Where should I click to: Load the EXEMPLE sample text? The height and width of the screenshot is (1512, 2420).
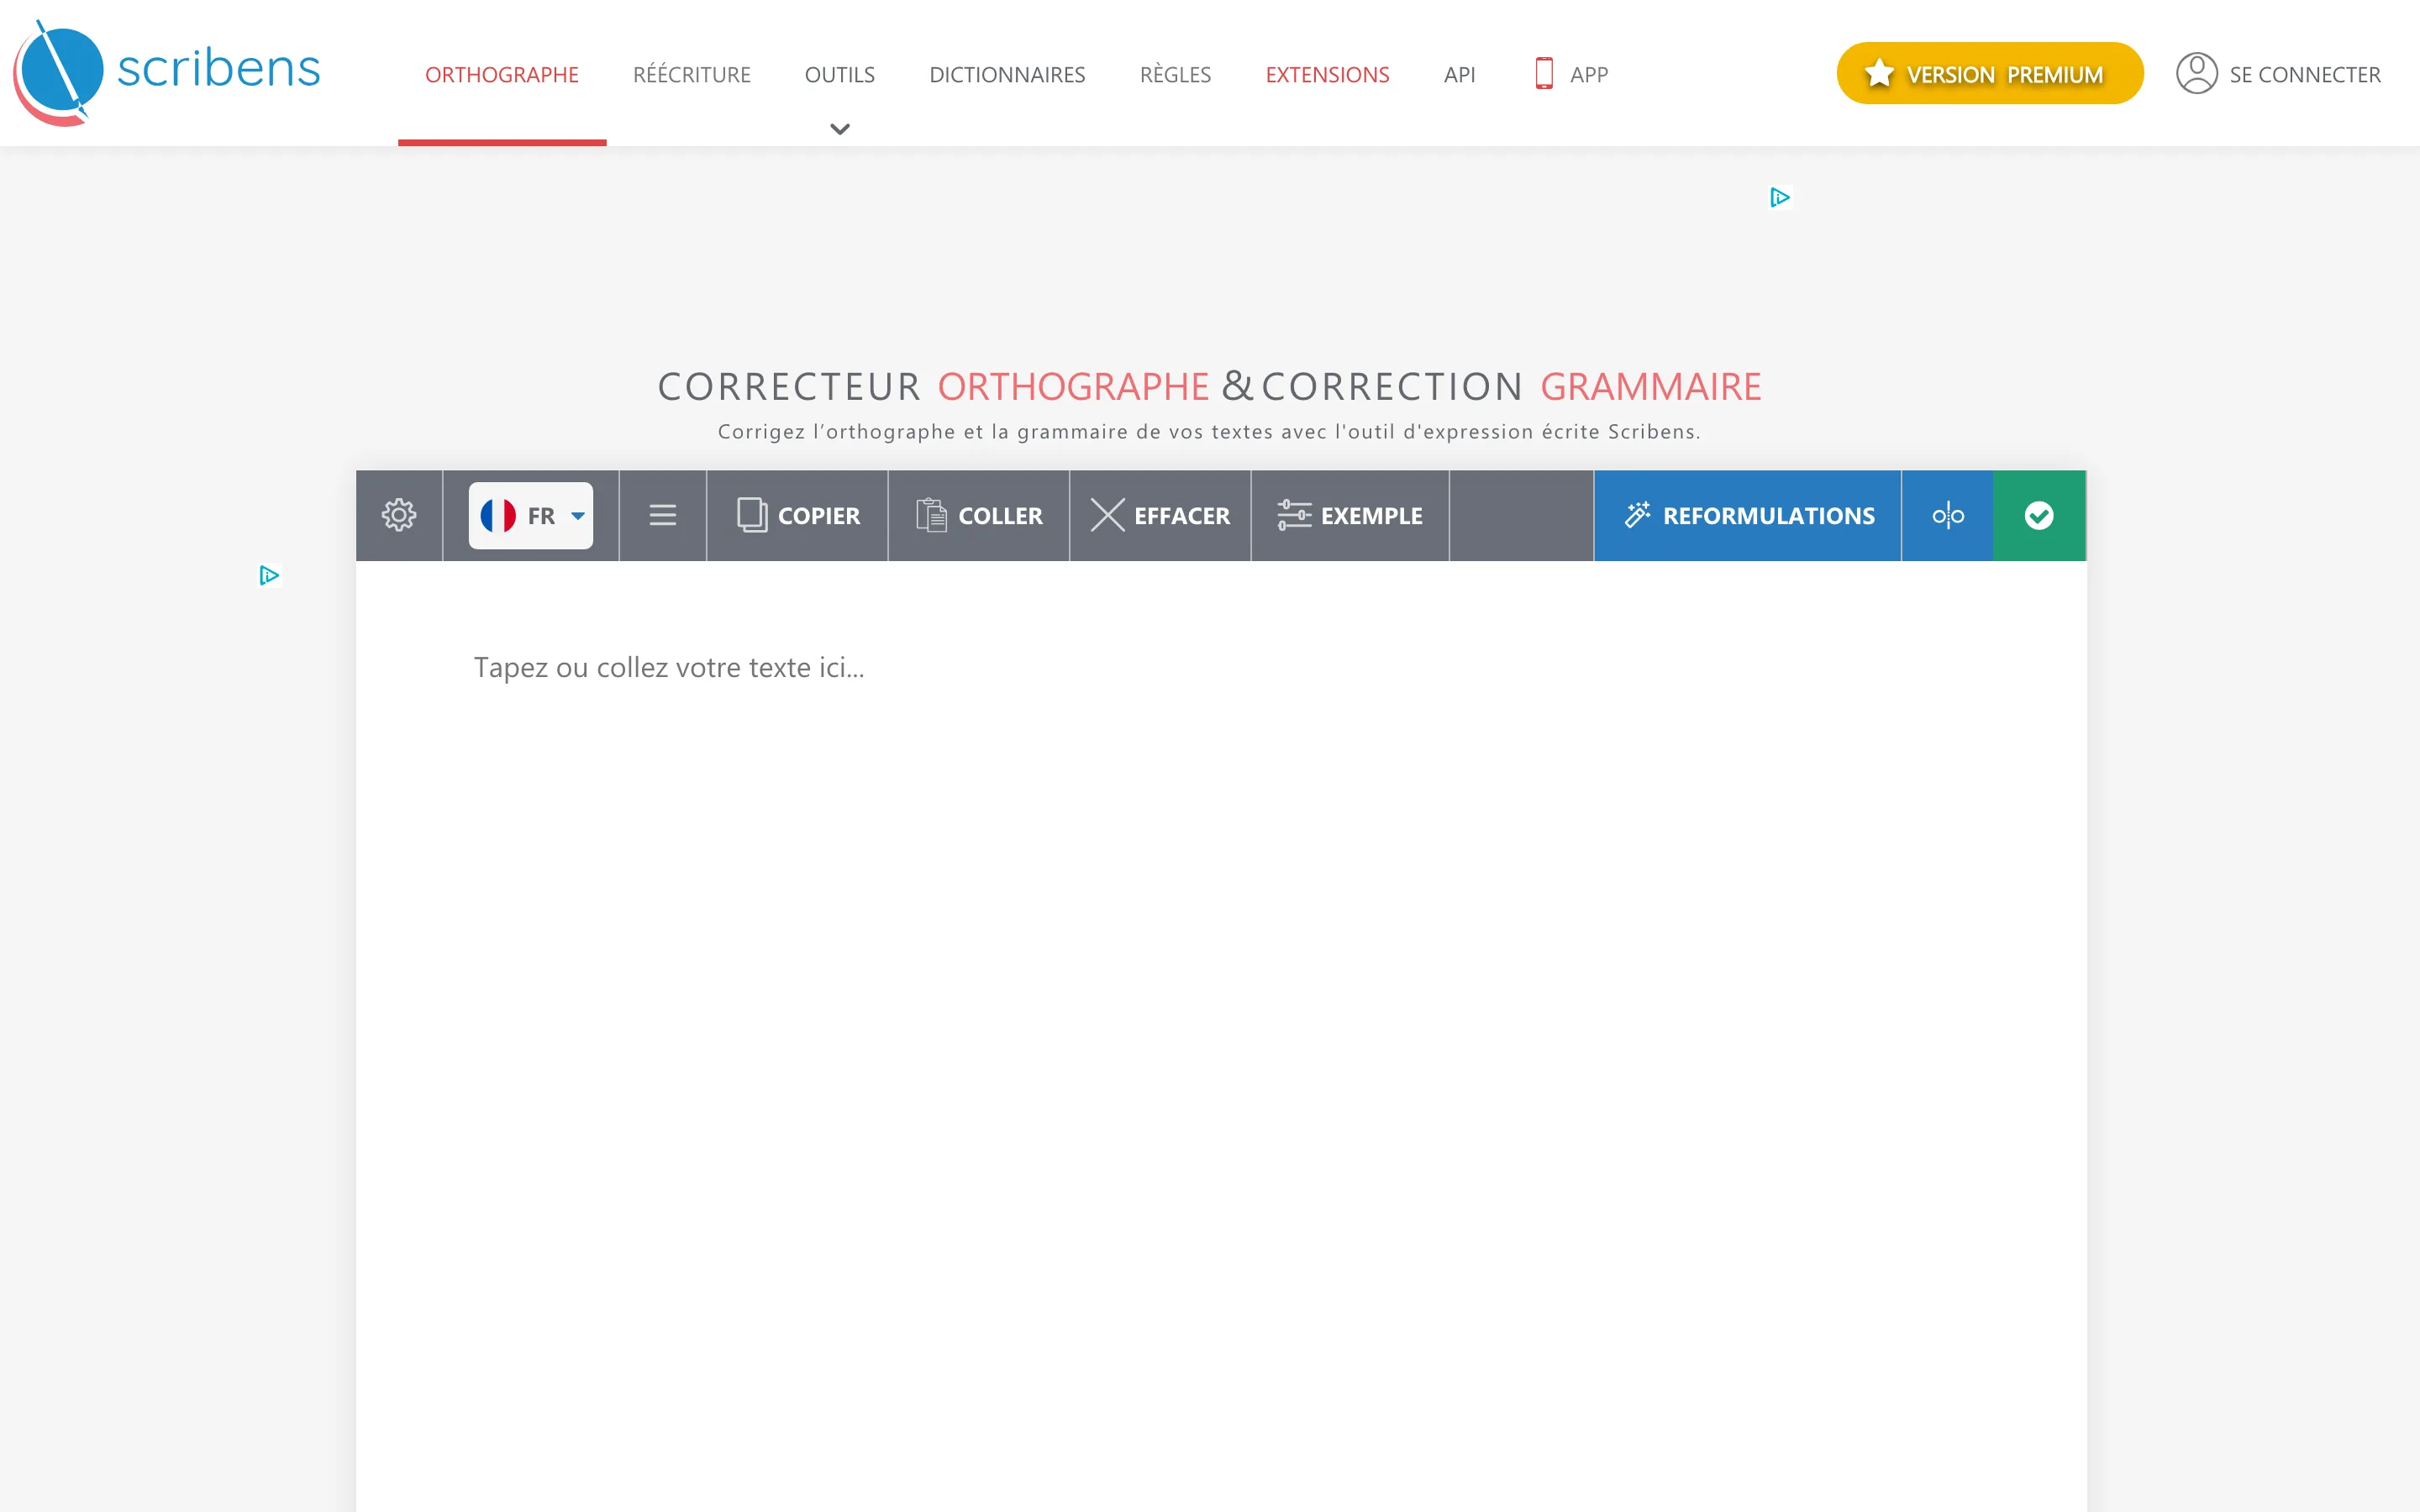1350,515
